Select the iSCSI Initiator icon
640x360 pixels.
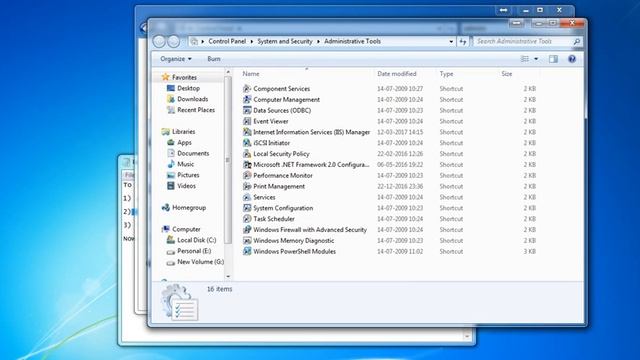click(x=247, y=143)
